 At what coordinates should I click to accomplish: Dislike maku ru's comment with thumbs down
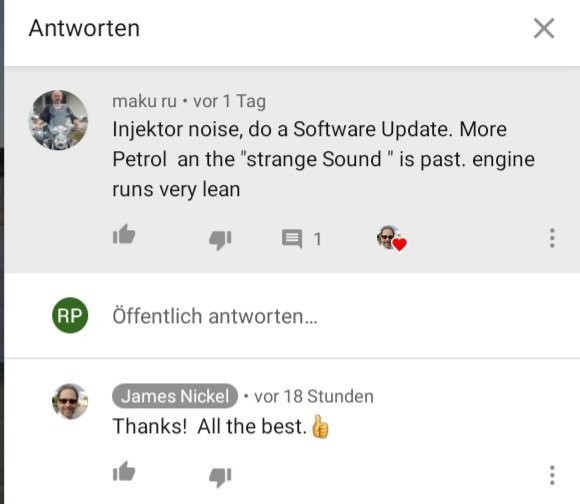[220, 240]
